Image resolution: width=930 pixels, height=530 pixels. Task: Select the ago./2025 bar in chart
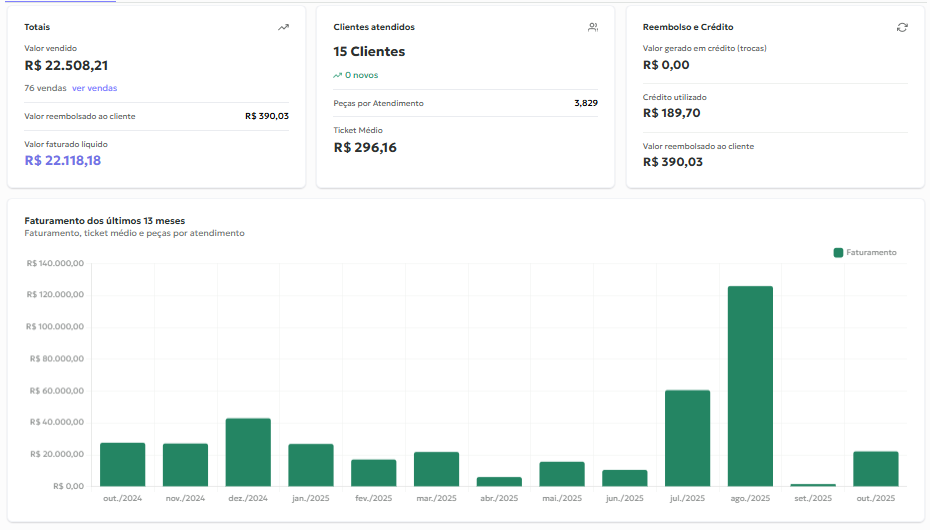(750, 386)
